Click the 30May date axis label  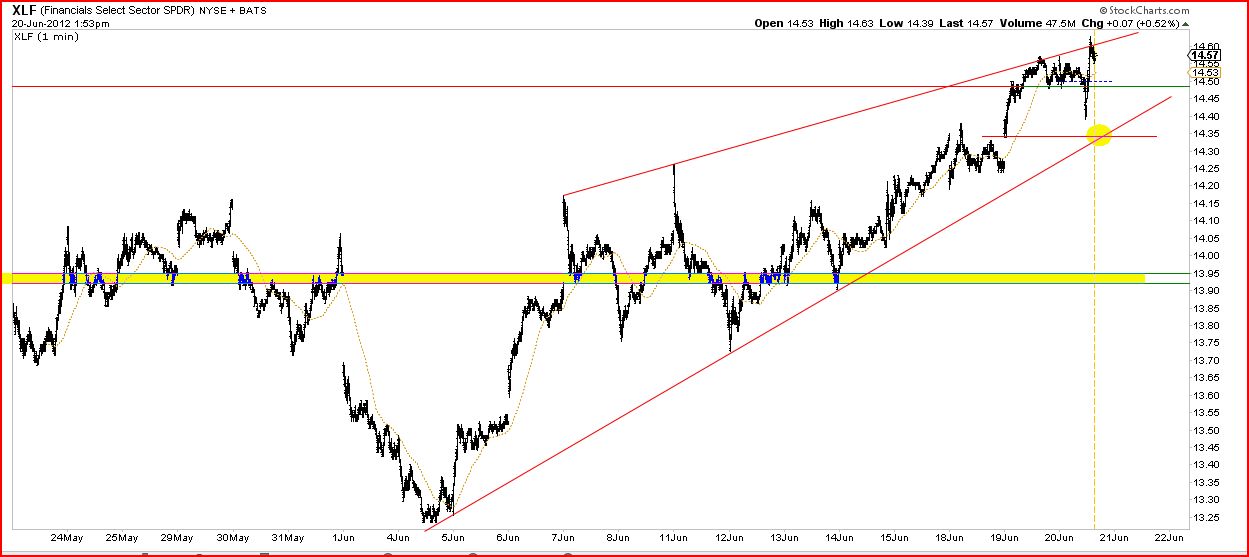coord(234,536)
